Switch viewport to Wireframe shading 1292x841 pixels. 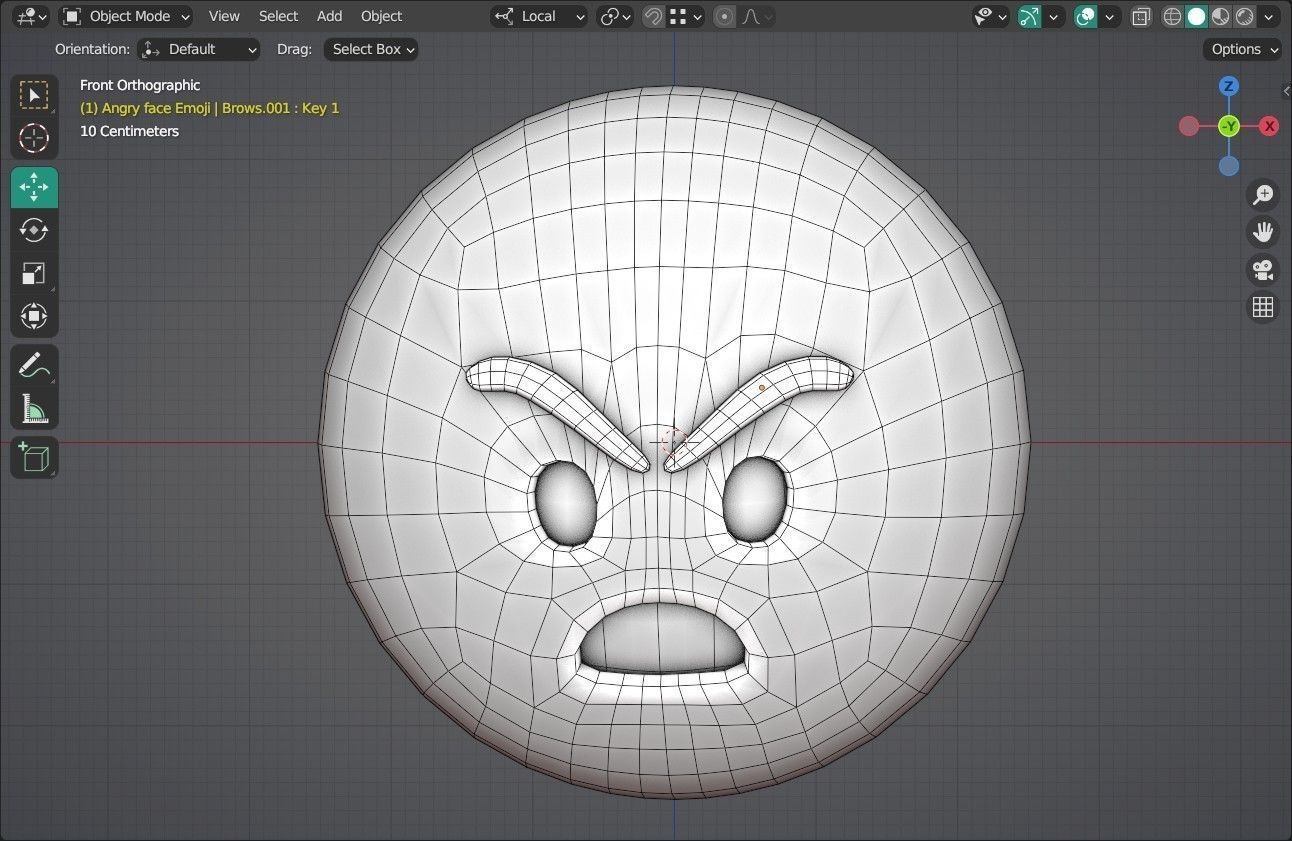[x=1171, y=16]
